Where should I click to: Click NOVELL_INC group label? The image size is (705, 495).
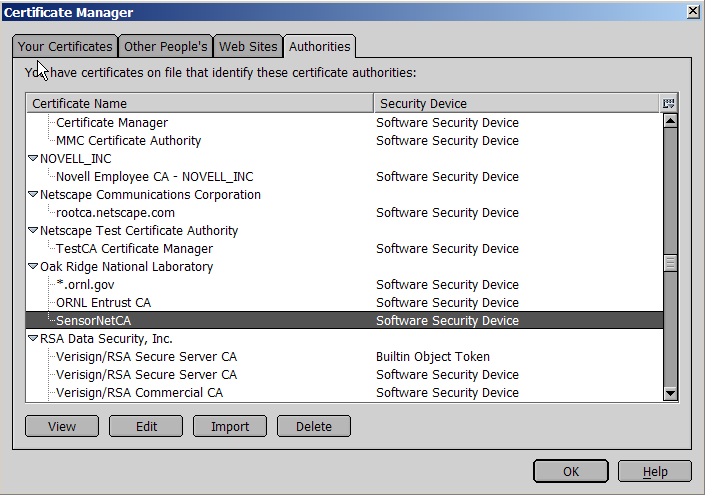pos(76,159)
